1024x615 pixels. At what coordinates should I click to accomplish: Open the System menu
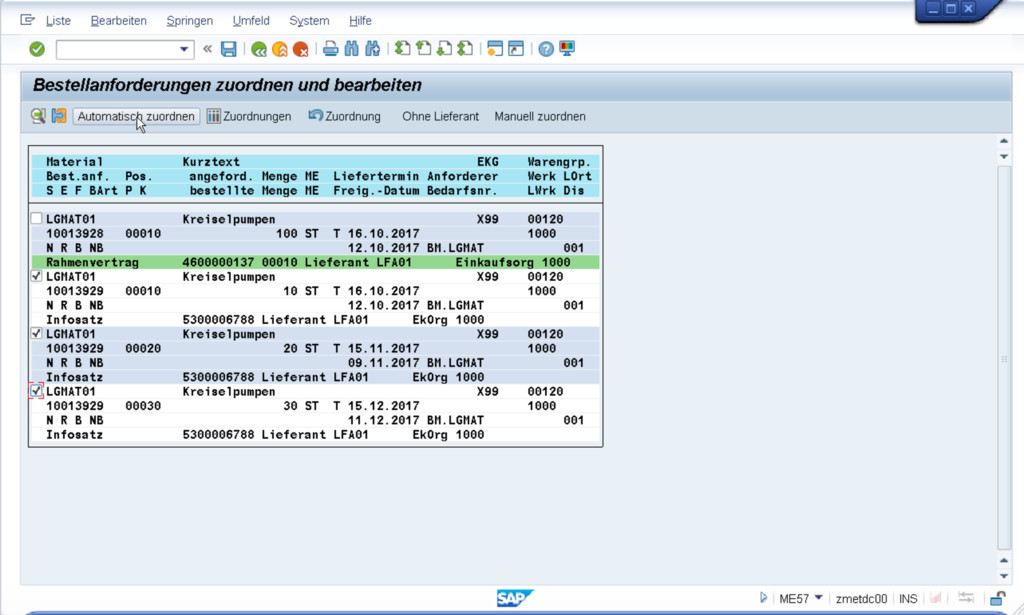(309, 21)
